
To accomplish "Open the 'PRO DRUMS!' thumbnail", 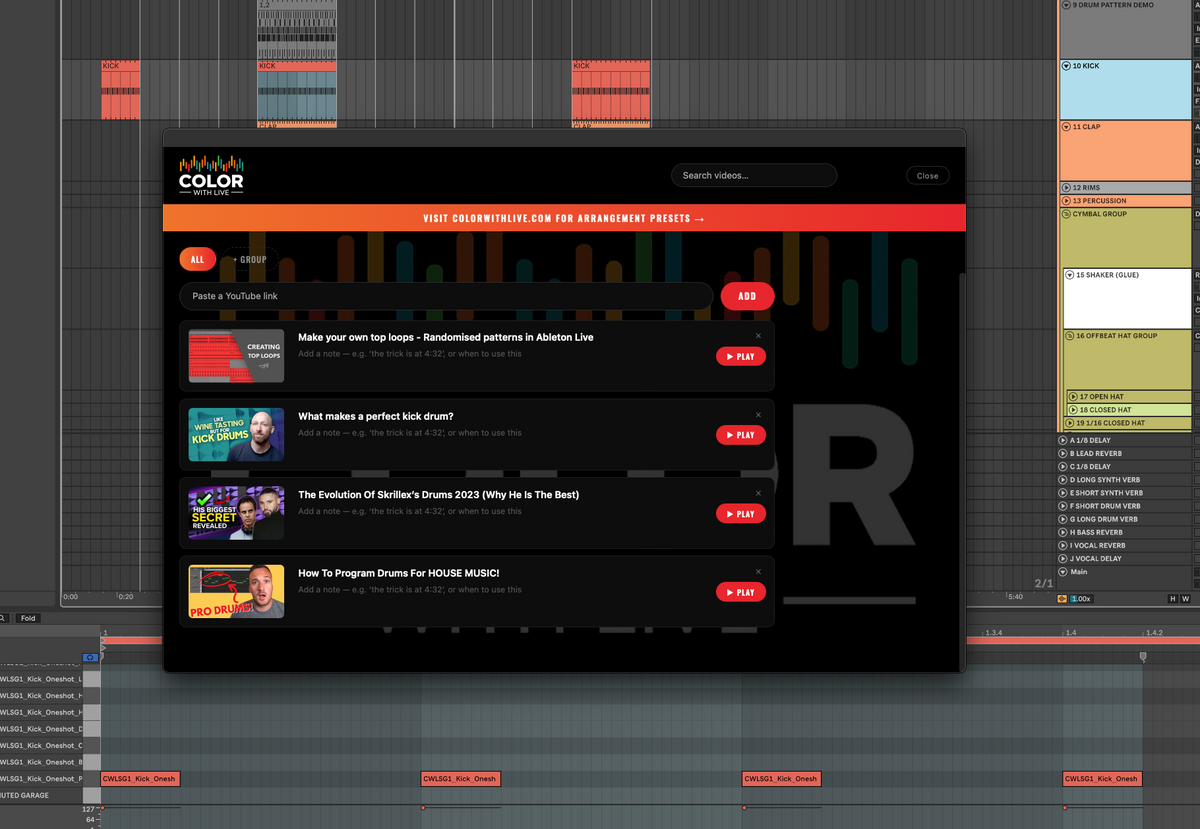I will (x=236, y=592).
